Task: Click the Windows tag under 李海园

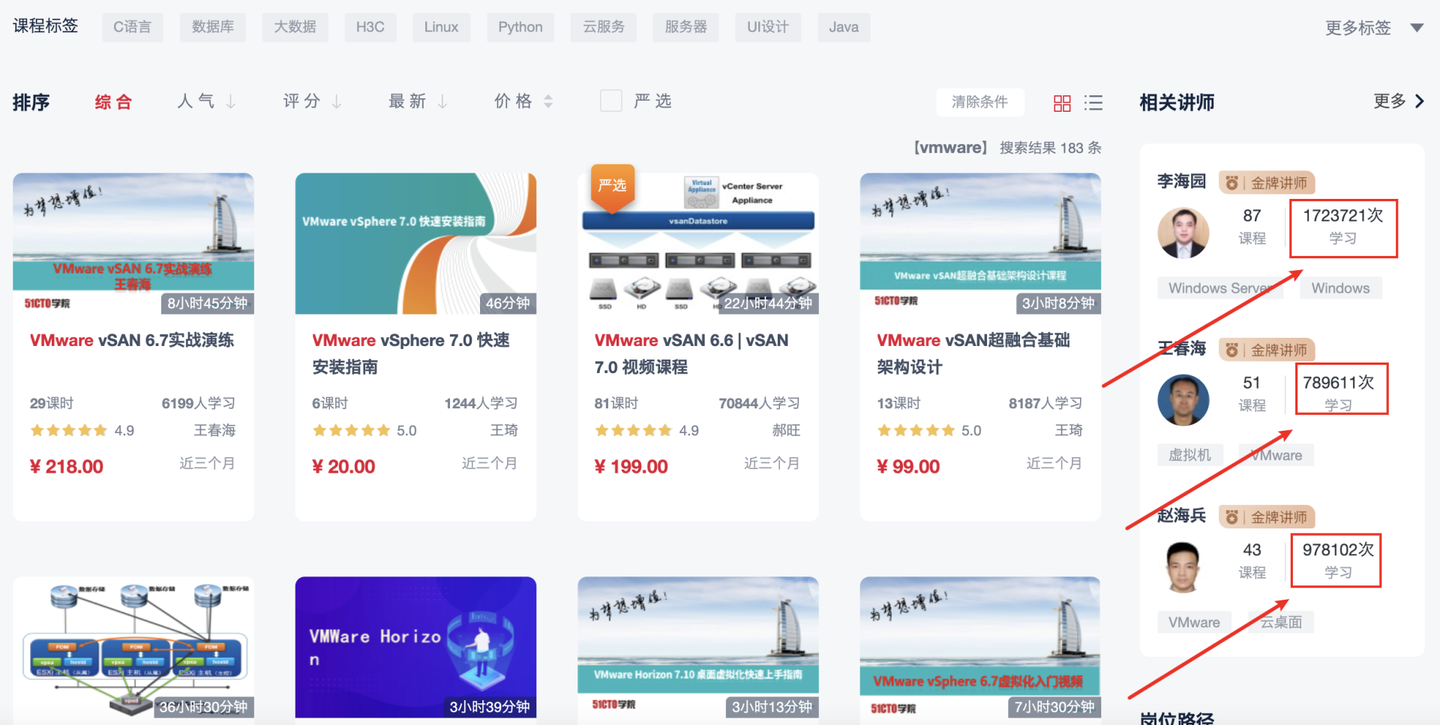Action: (1340, 288)
